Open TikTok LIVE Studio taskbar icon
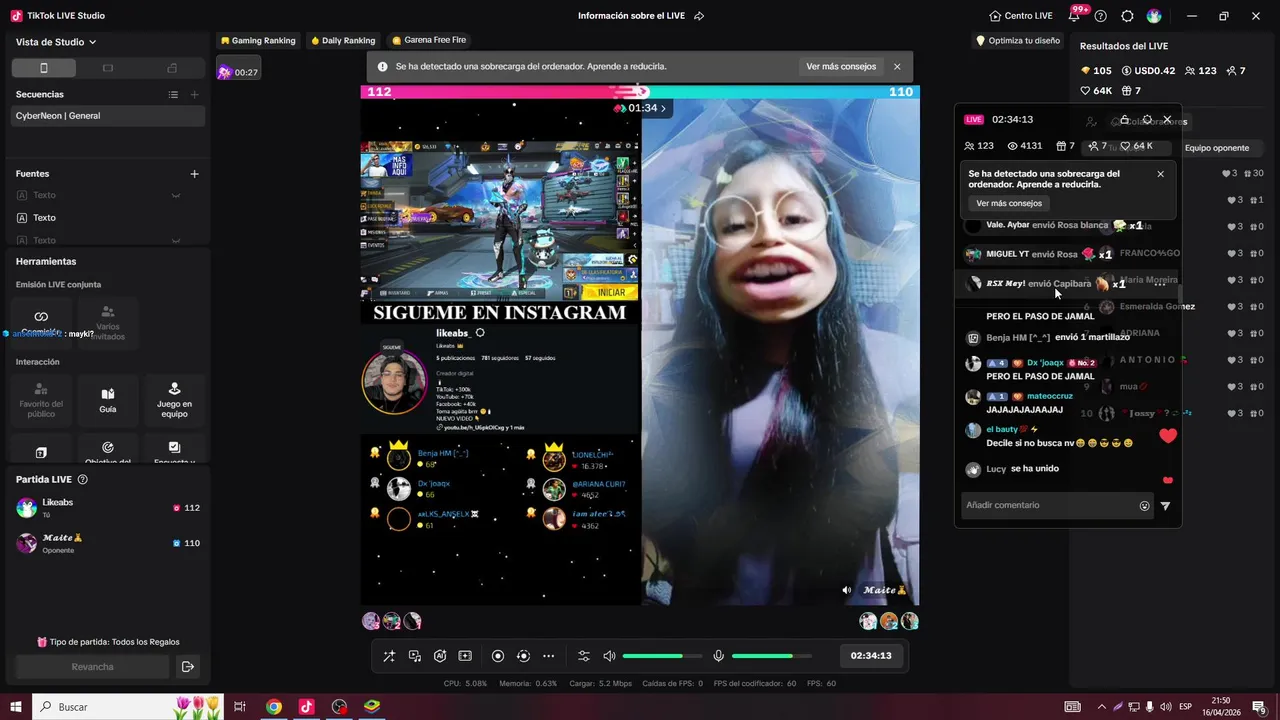The image size is (1280, 720). [306, 707]
